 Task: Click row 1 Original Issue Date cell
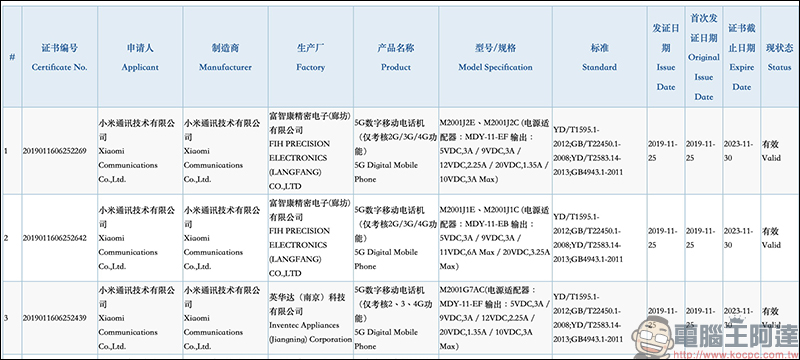click(704, 151)
